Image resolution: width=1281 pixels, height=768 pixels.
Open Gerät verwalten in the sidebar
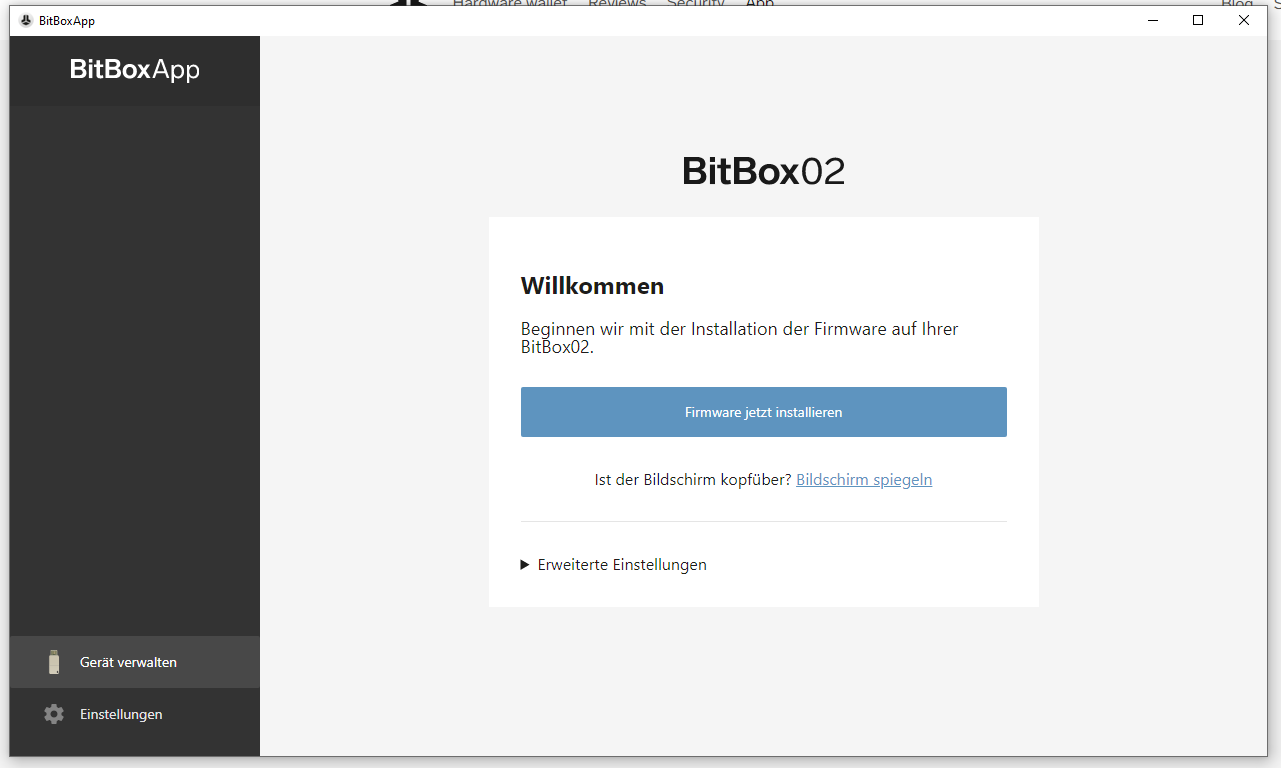135,662
